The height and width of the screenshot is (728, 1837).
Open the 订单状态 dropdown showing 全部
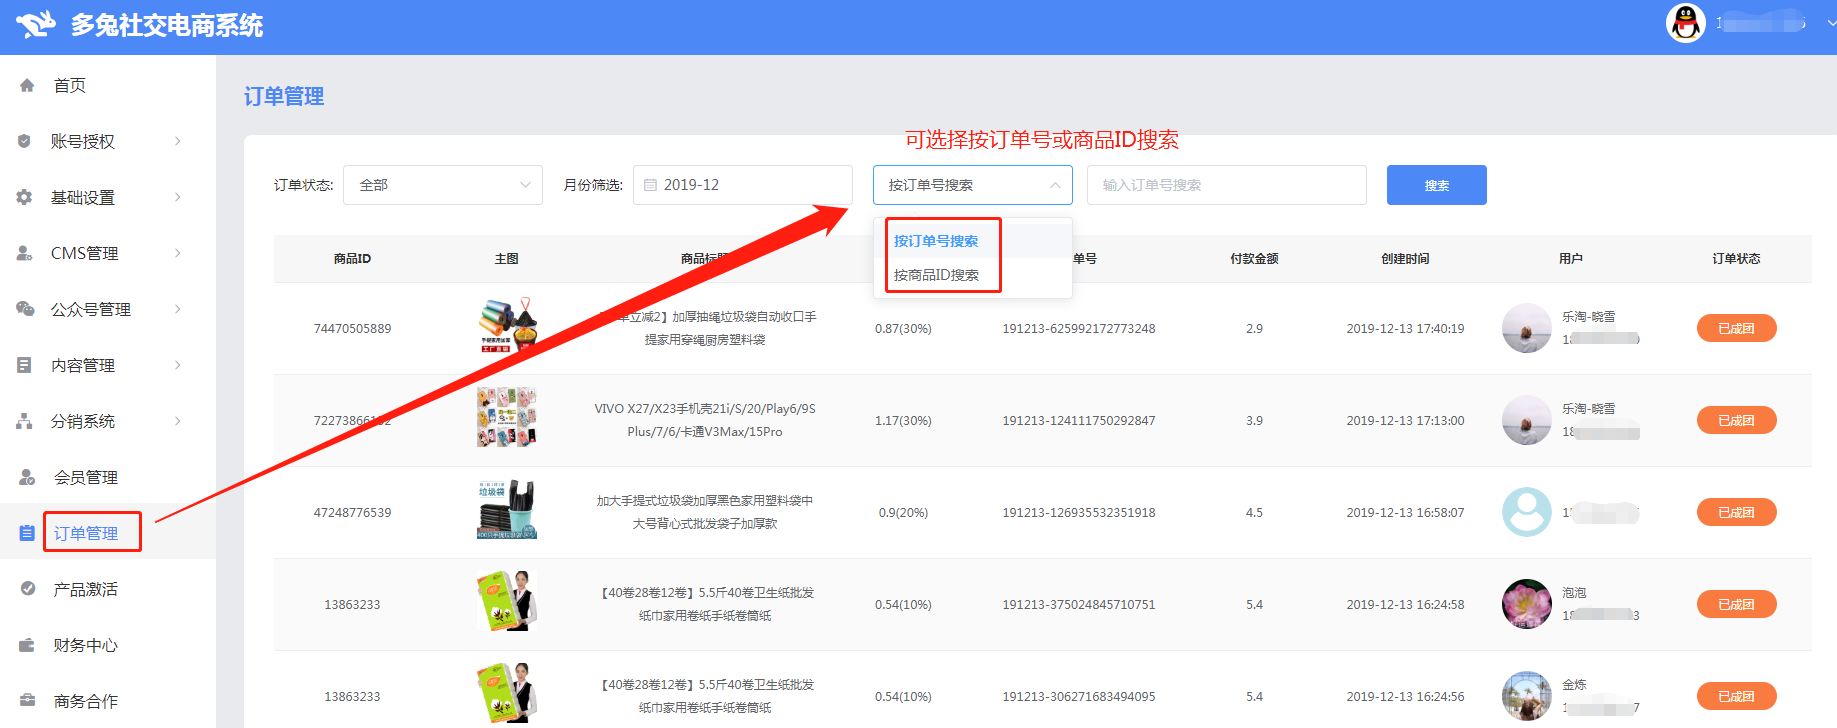click(443, 185)
